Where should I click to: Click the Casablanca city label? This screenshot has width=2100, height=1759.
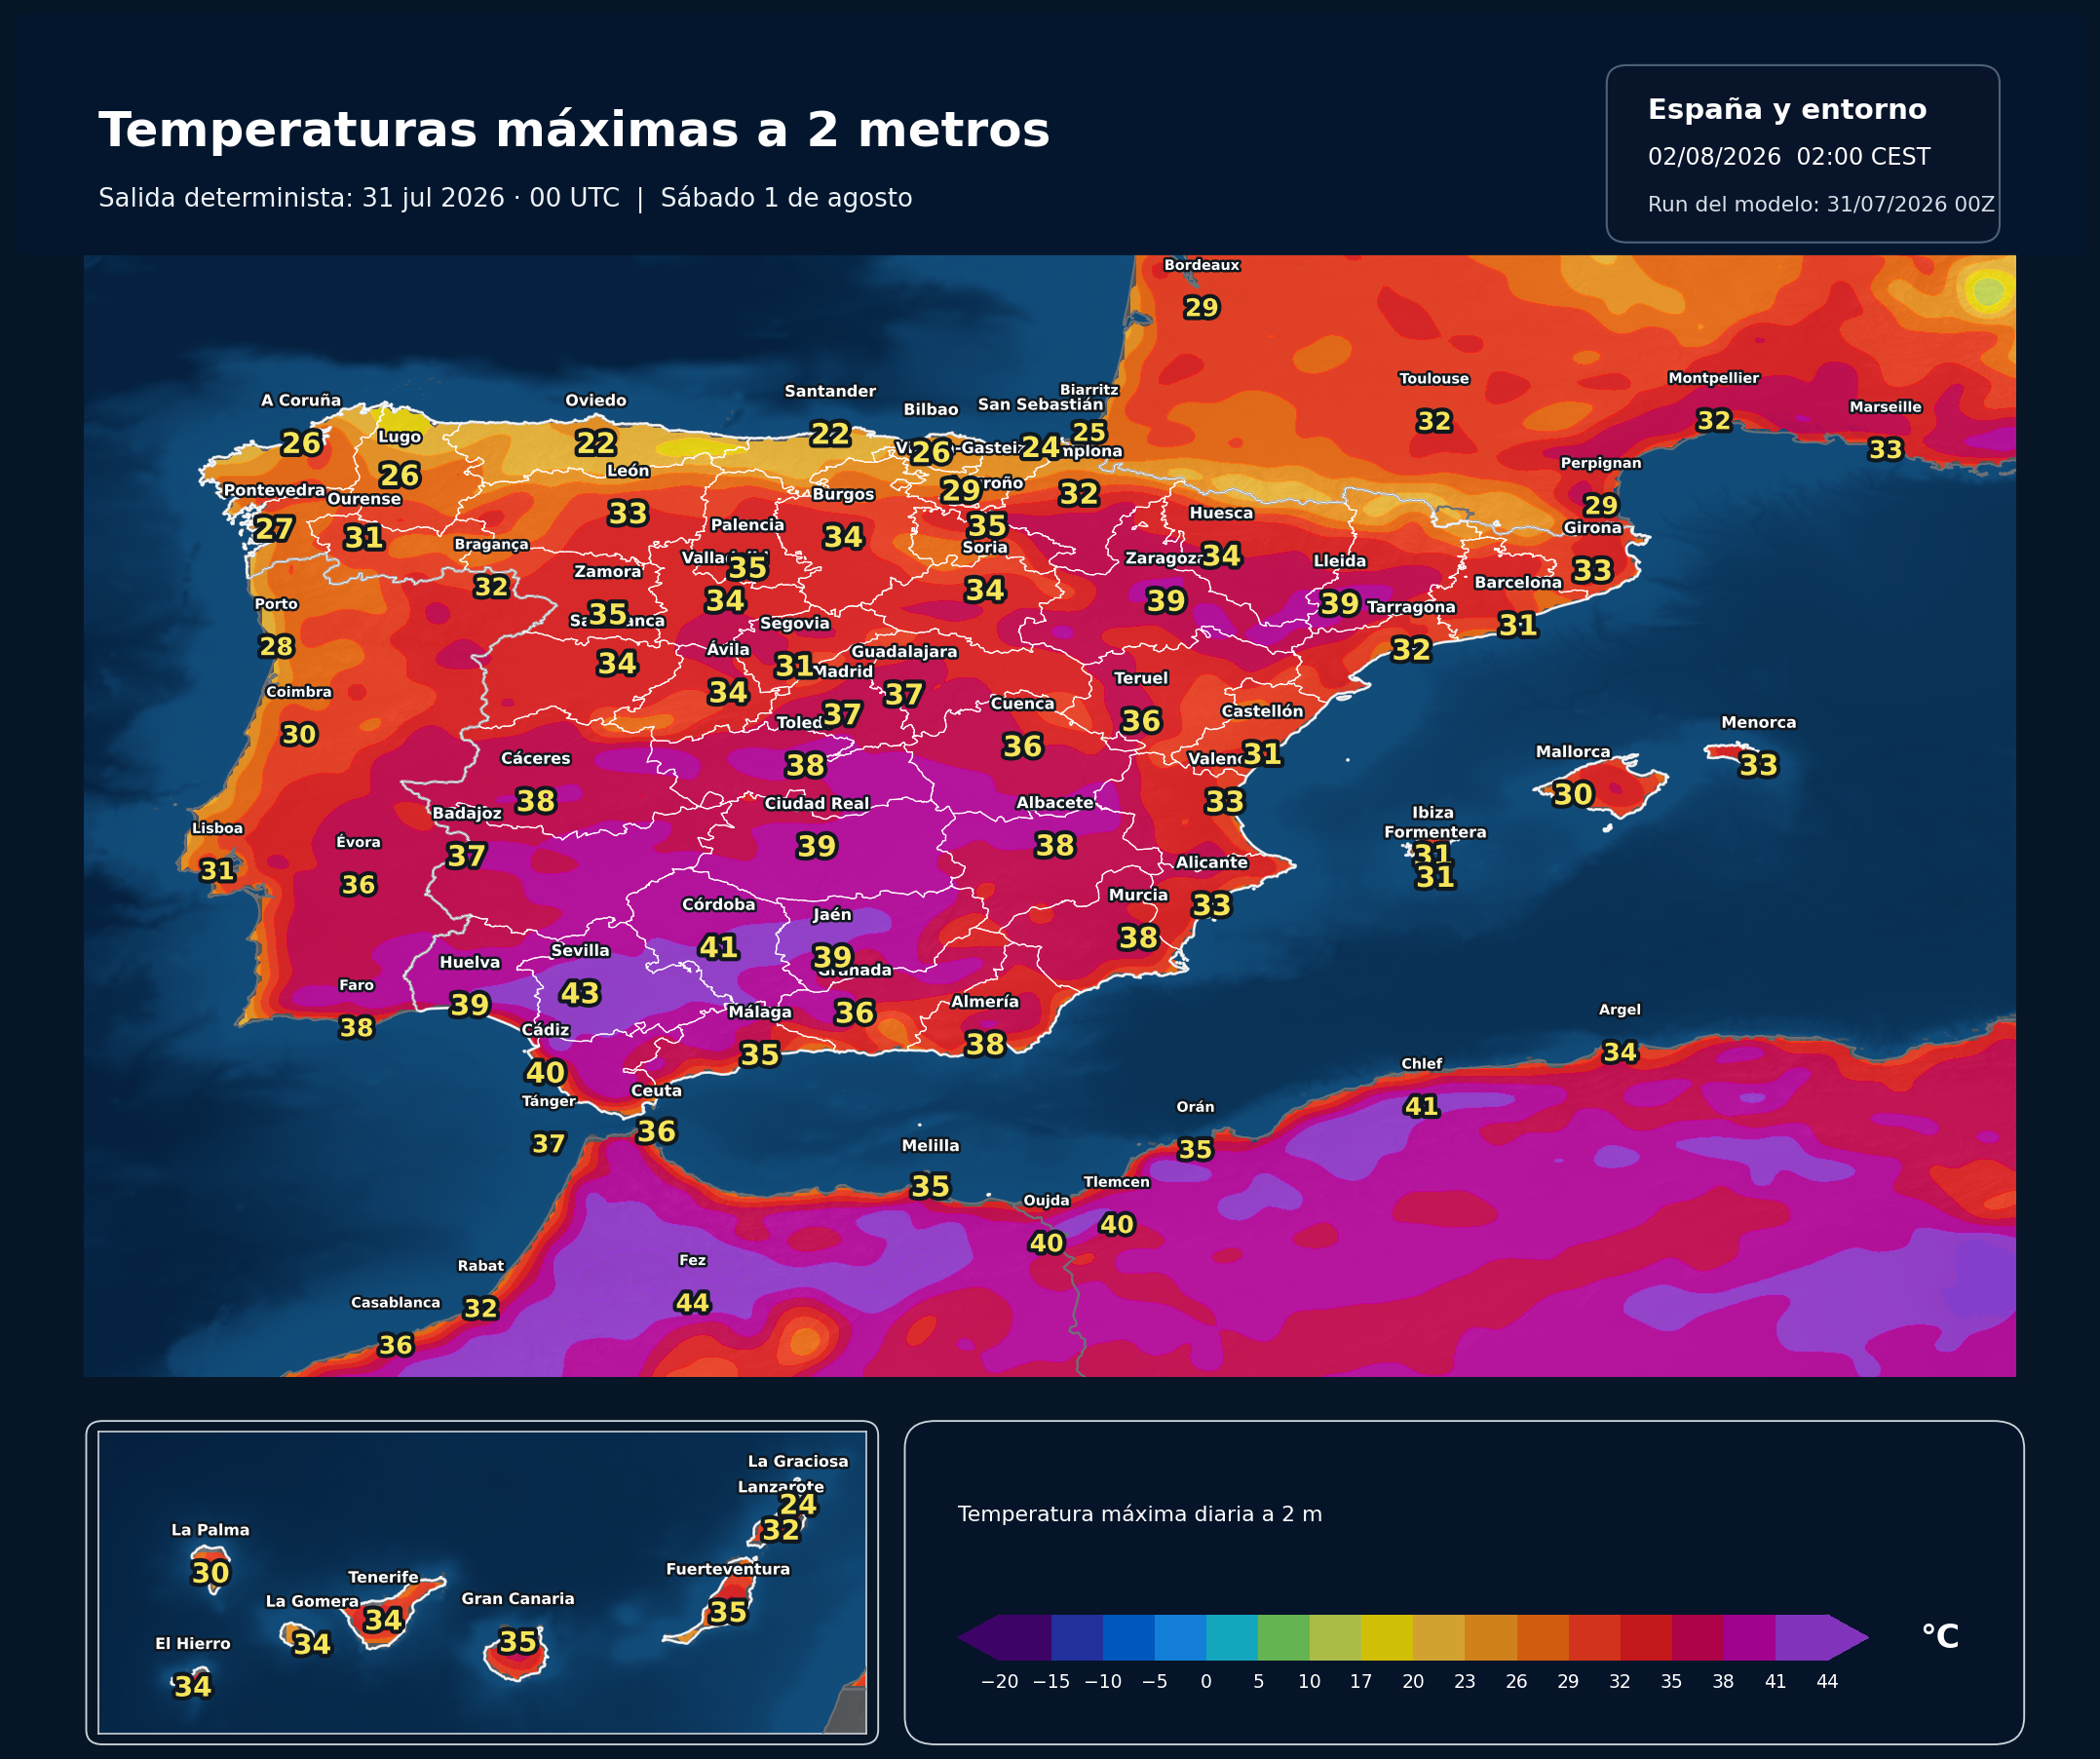pos(395,1302)
